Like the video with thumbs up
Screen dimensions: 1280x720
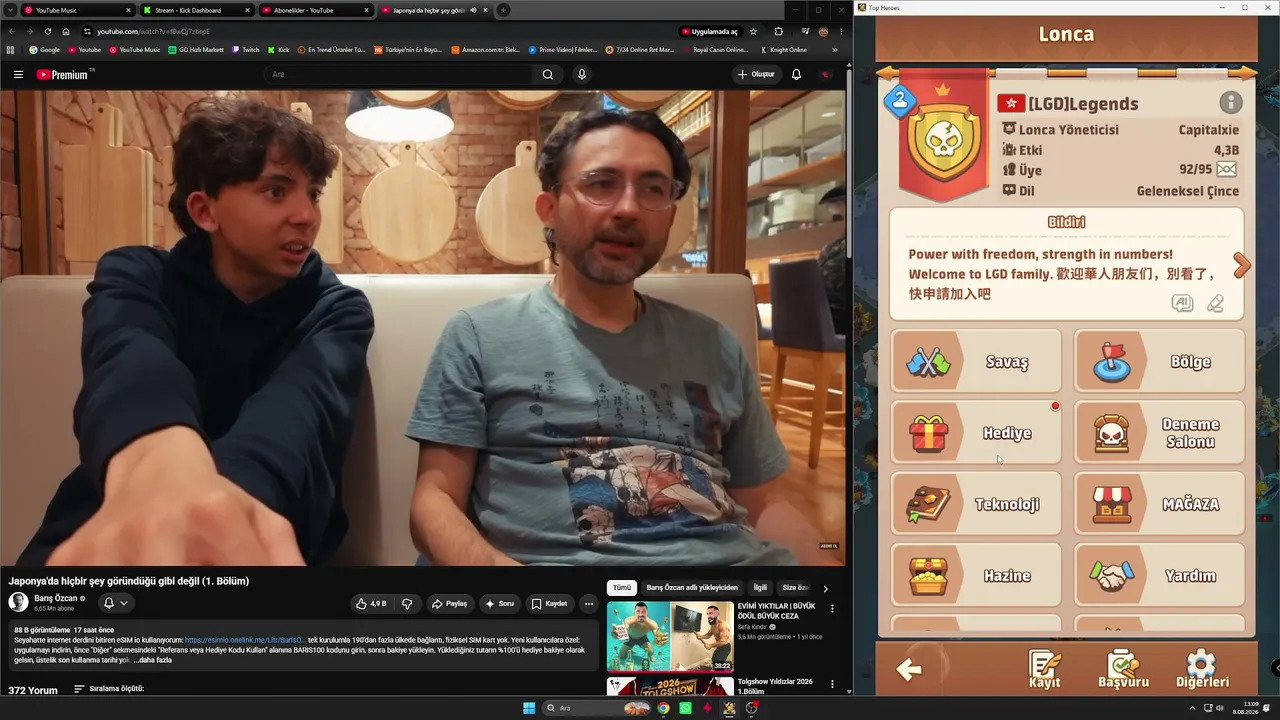[x=371, y=603]
